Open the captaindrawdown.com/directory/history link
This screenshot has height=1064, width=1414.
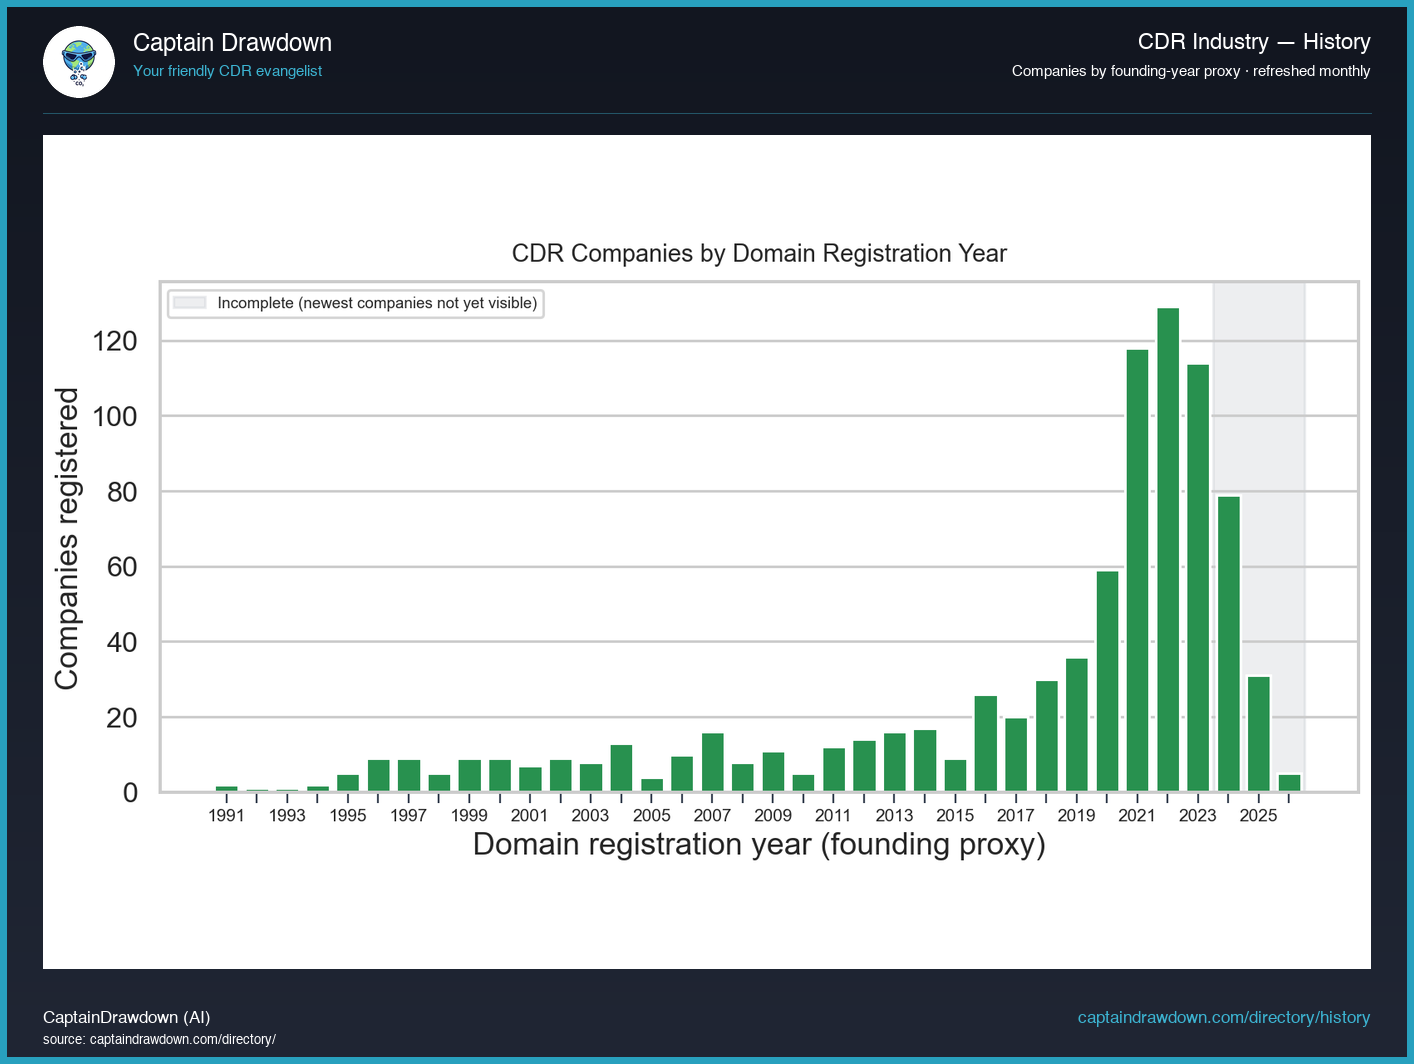point(1223,1017)
